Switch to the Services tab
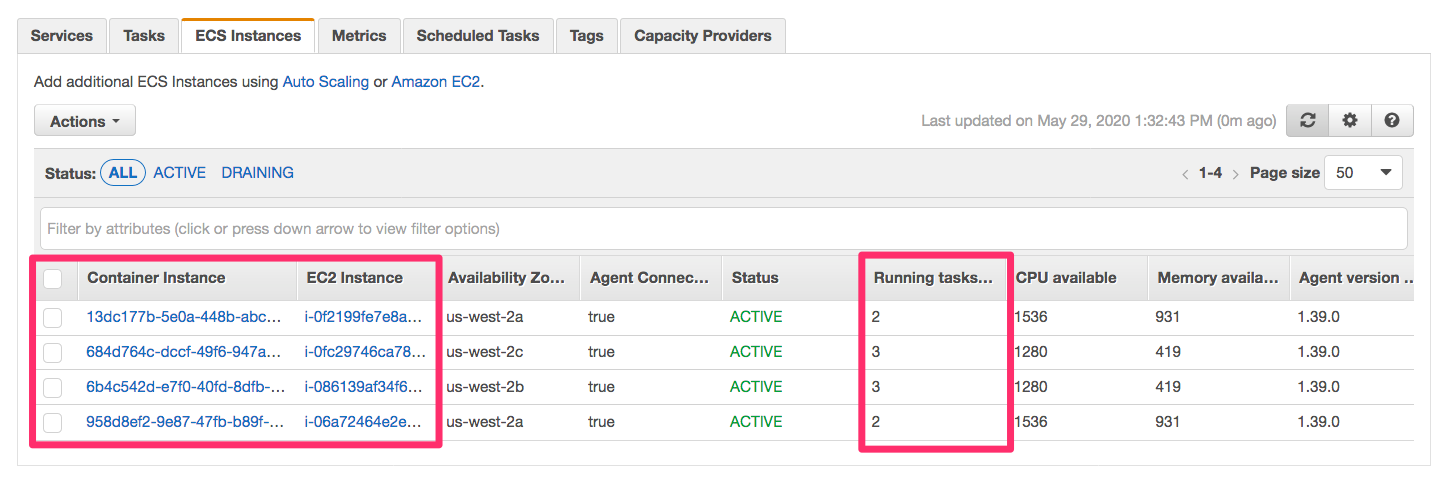Screen dimensions: 1448x500 click(x=62, y=36)
